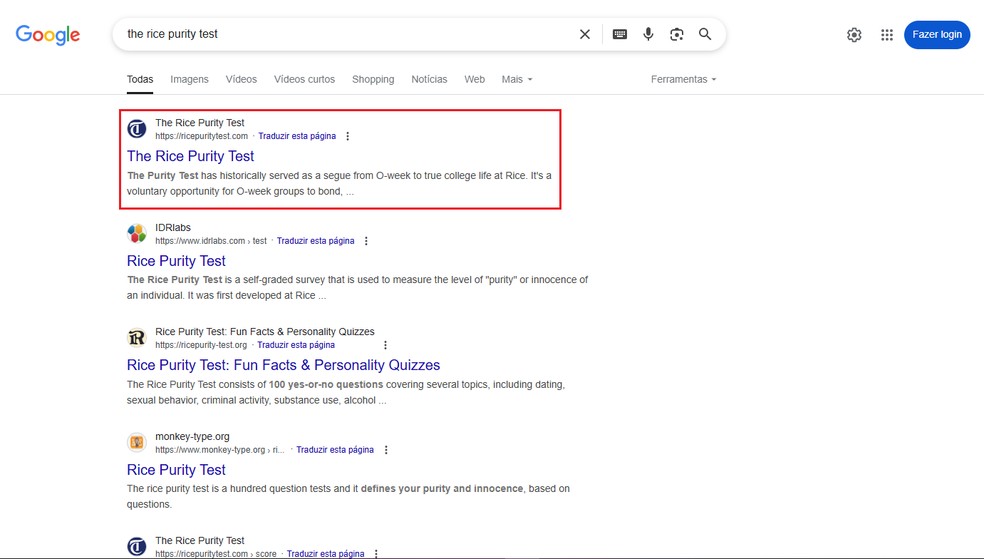Open the Google apps grid
This screenshot has width=984, height=559.
click(886, 35)
